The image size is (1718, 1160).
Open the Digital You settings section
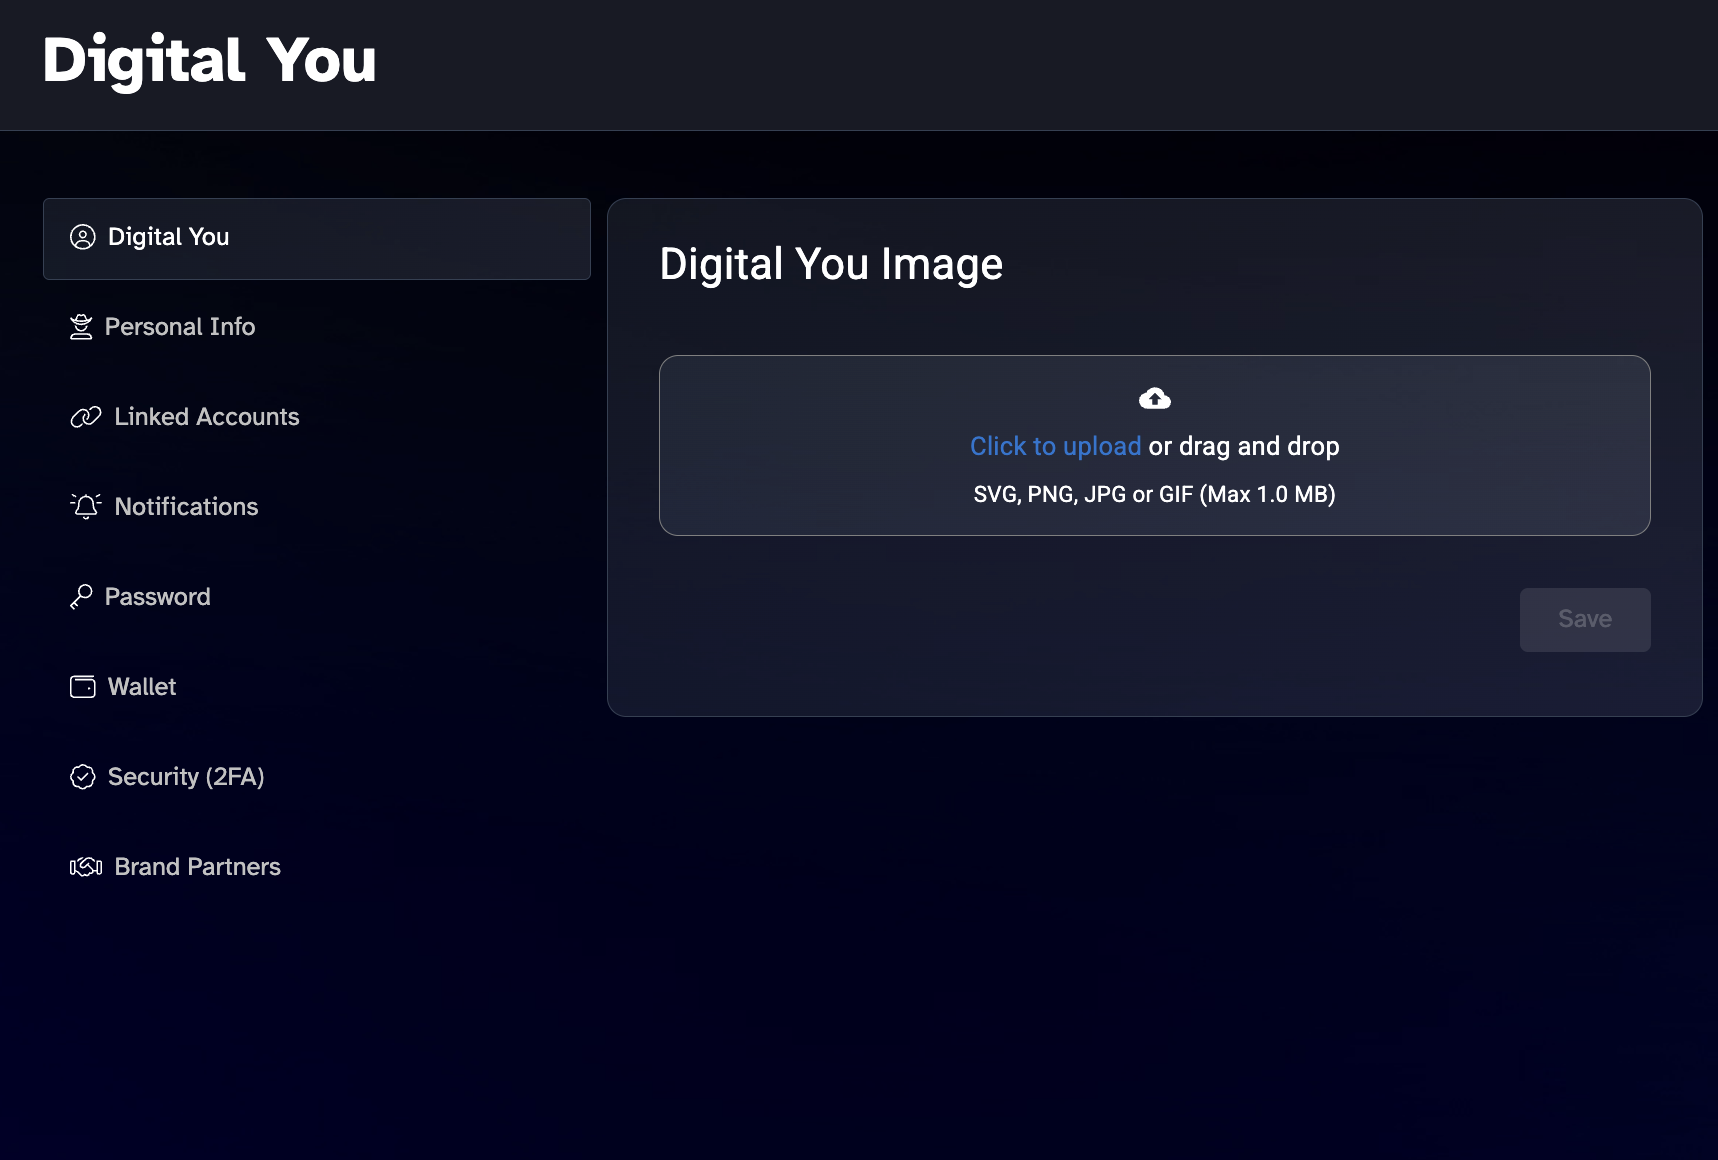coord(317,239)
